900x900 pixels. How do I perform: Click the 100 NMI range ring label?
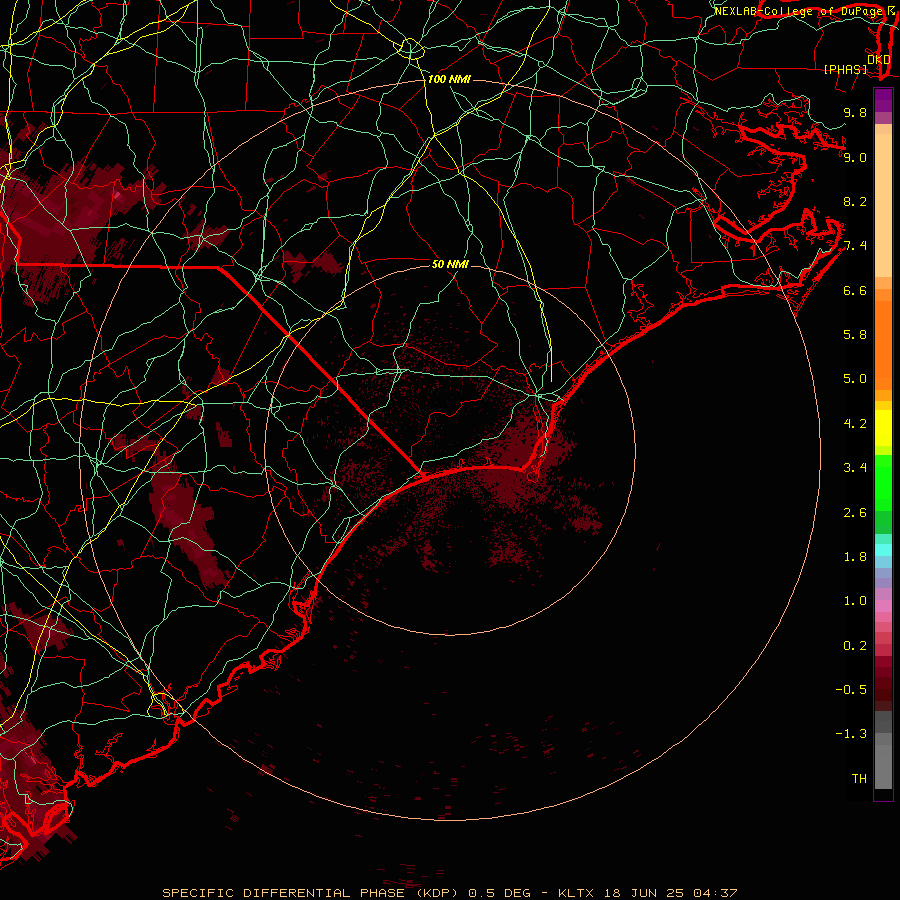449,79
